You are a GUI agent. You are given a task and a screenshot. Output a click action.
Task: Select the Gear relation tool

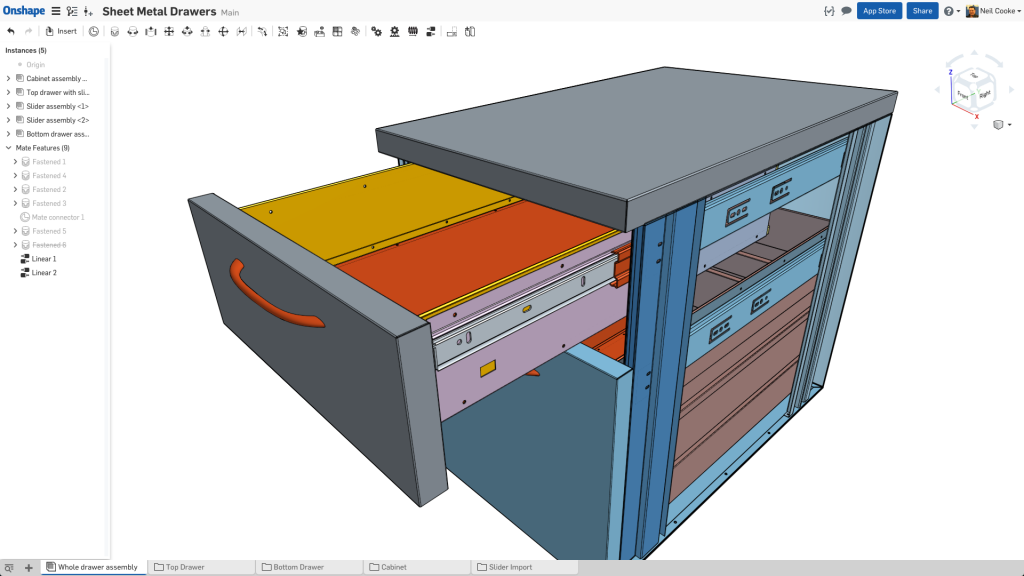pyautogui.click(x=377, y=31)
